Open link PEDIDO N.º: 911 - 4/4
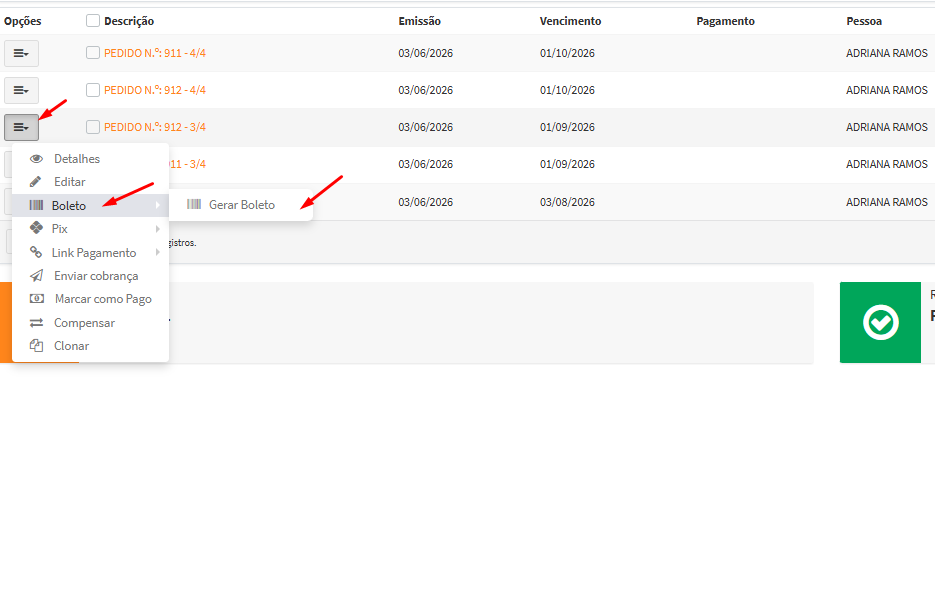935x605 pixels. point(155,53)
